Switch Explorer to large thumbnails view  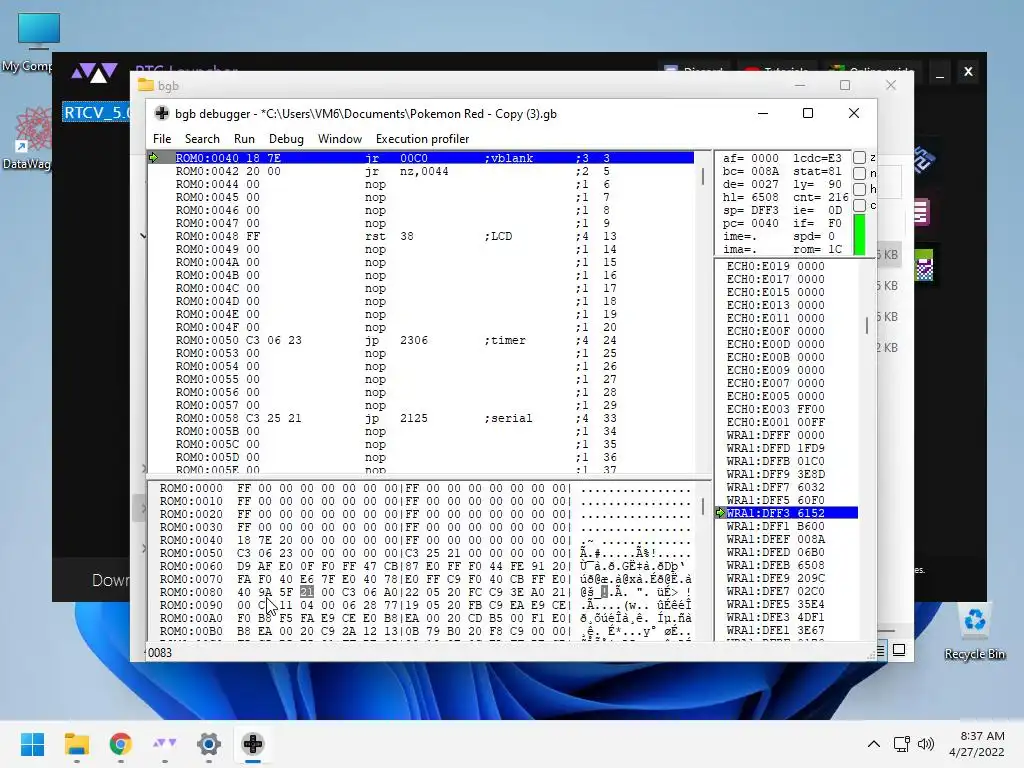[899, 650]
